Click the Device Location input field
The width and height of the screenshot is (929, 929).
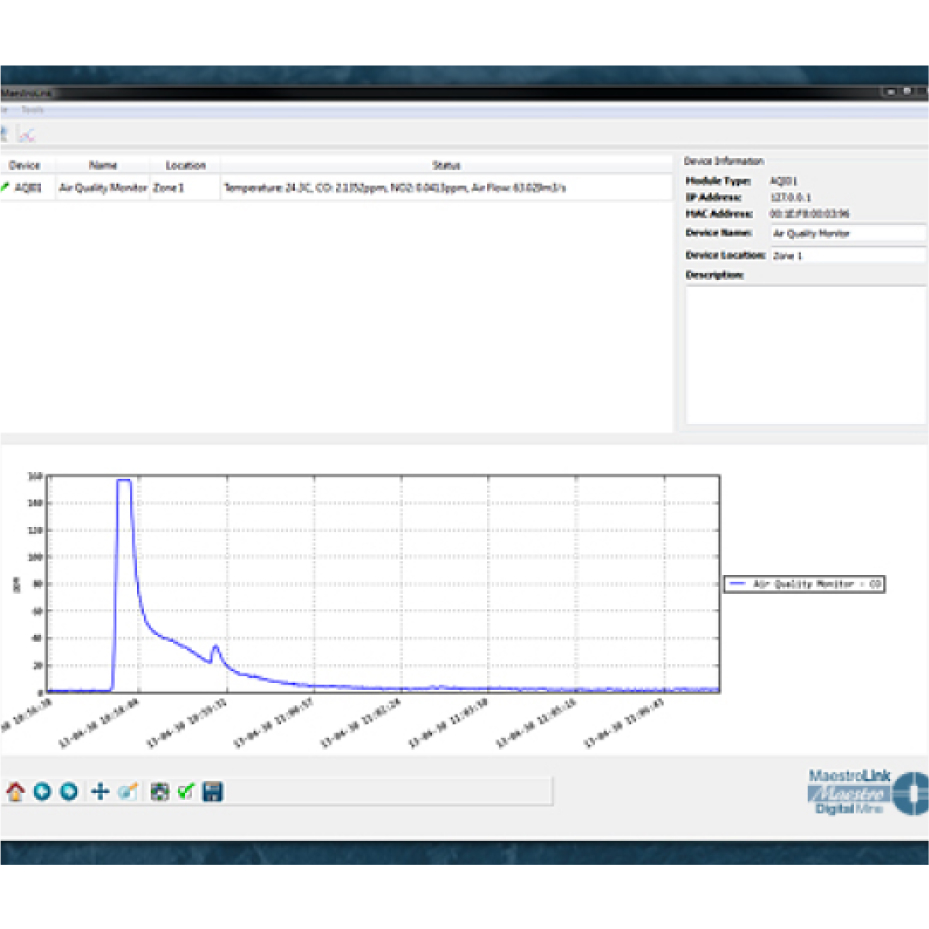(x=847, y=255)
